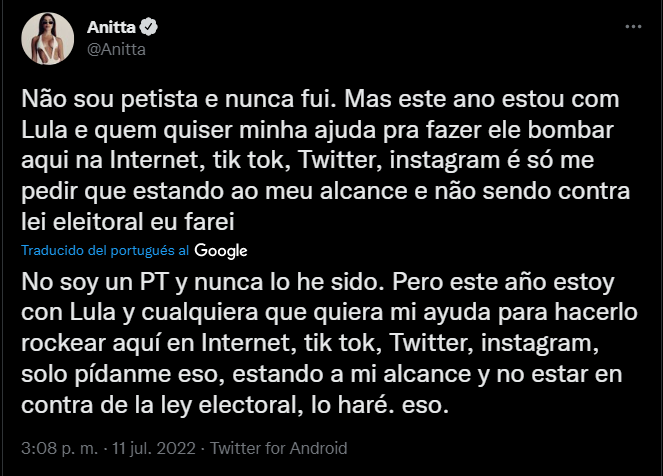Click Anitta's profile avatar photo
This screenshot has height=476, width=663.
pyautogui.click(x=47, y=39)
